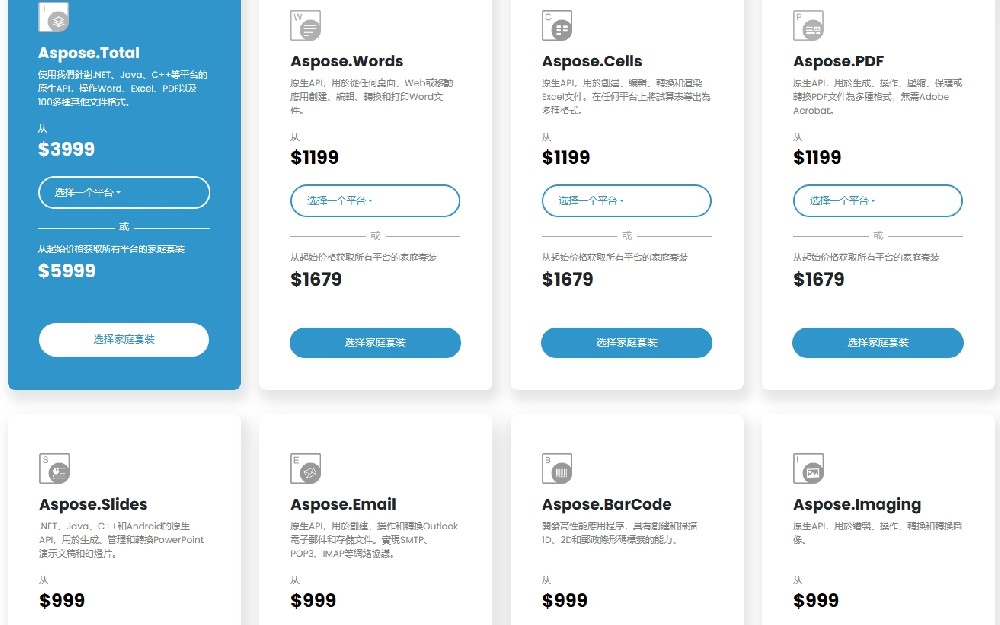Click the Aspose.Words product icon

pyautogui.click(x=306, y=26)
